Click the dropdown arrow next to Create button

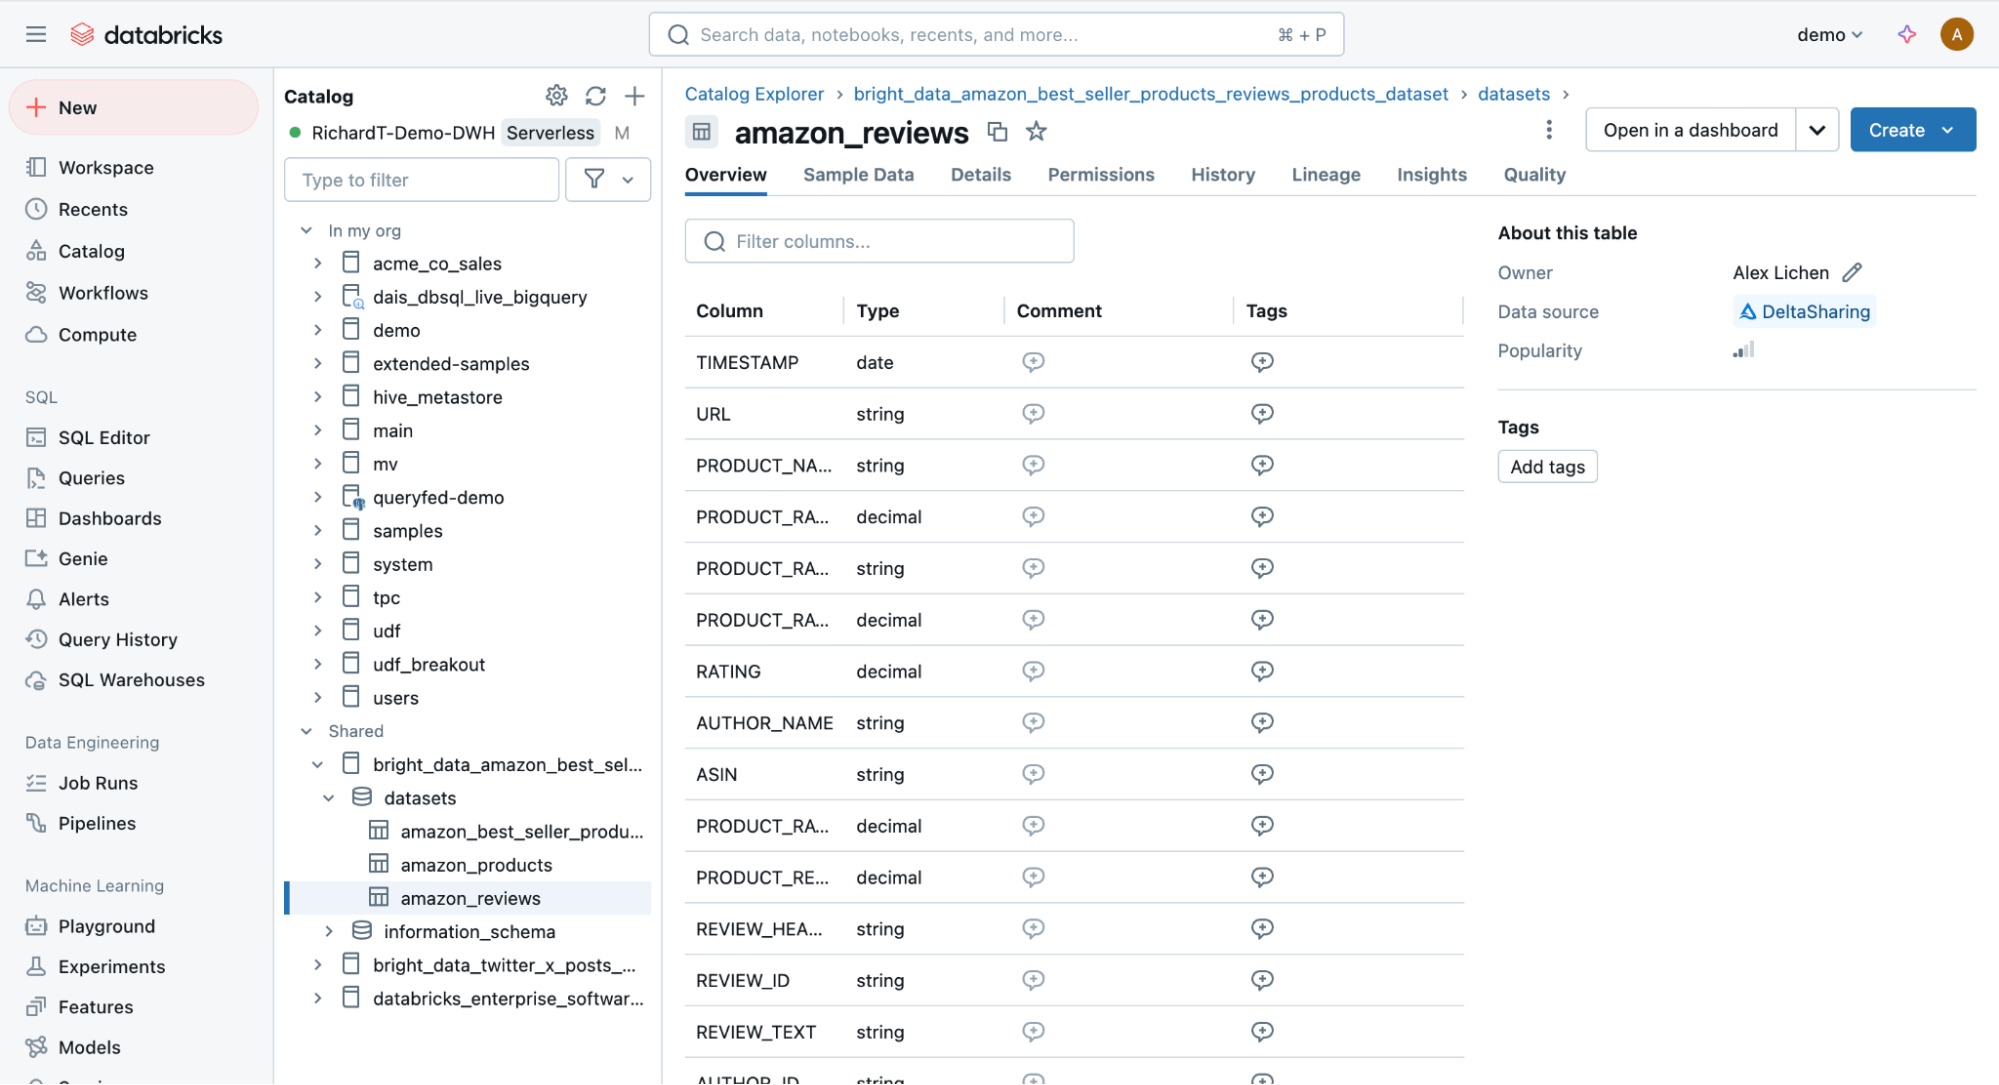coord(1951,130)
